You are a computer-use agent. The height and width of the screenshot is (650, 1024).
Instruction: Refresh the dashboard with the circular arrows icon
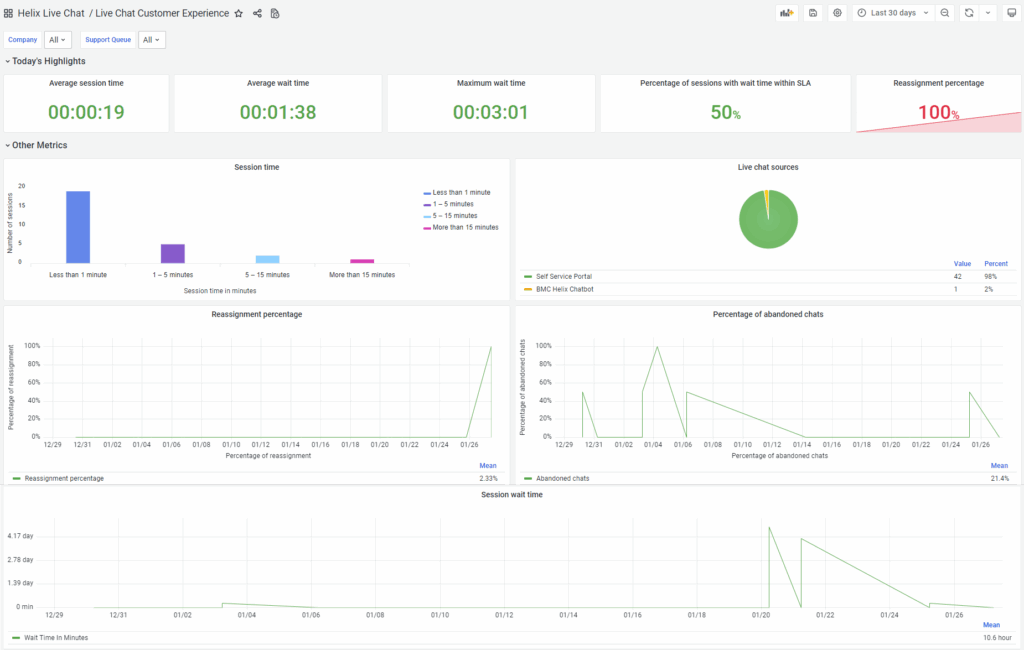(968, 13)
